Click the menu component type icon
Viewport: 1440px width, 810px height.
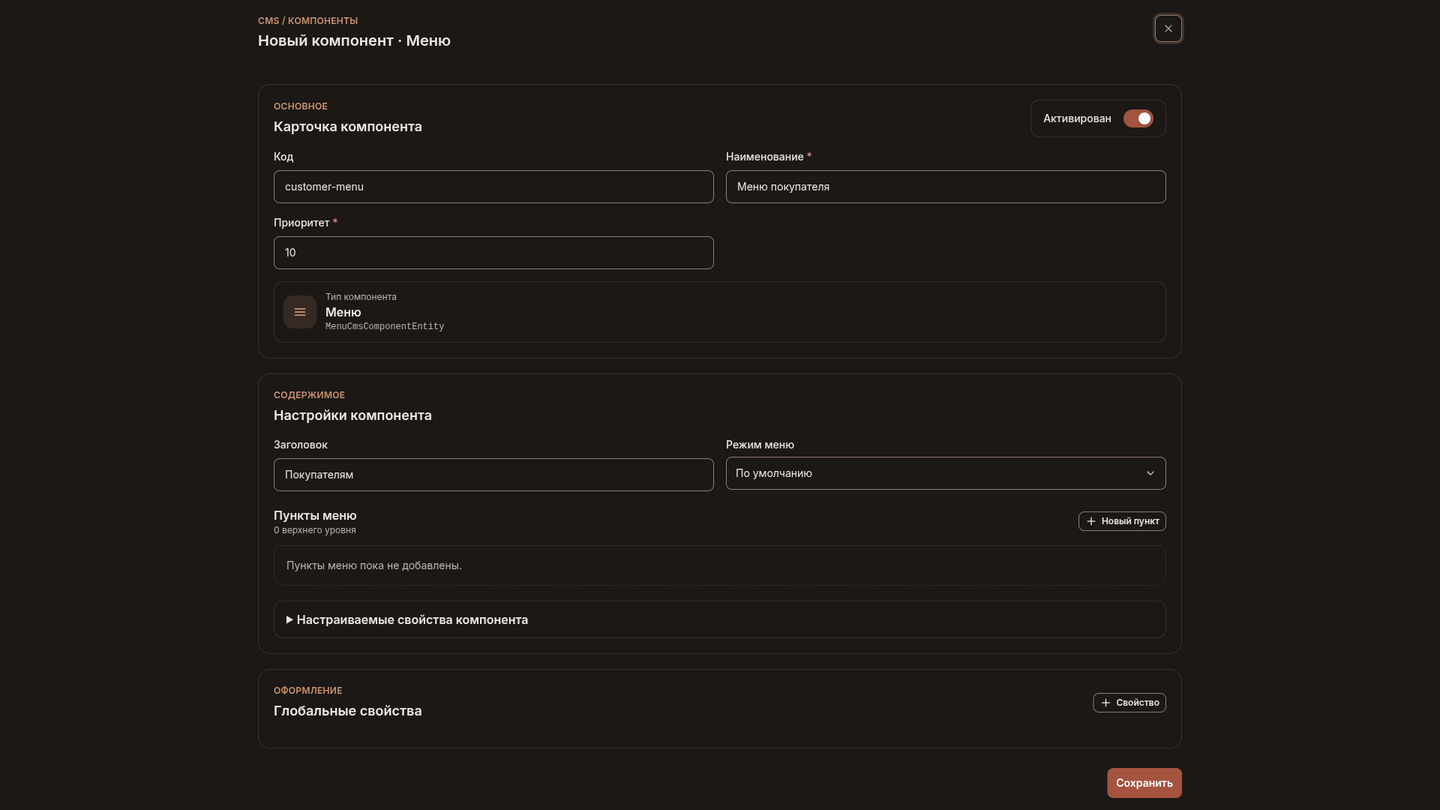click(300, 312)
